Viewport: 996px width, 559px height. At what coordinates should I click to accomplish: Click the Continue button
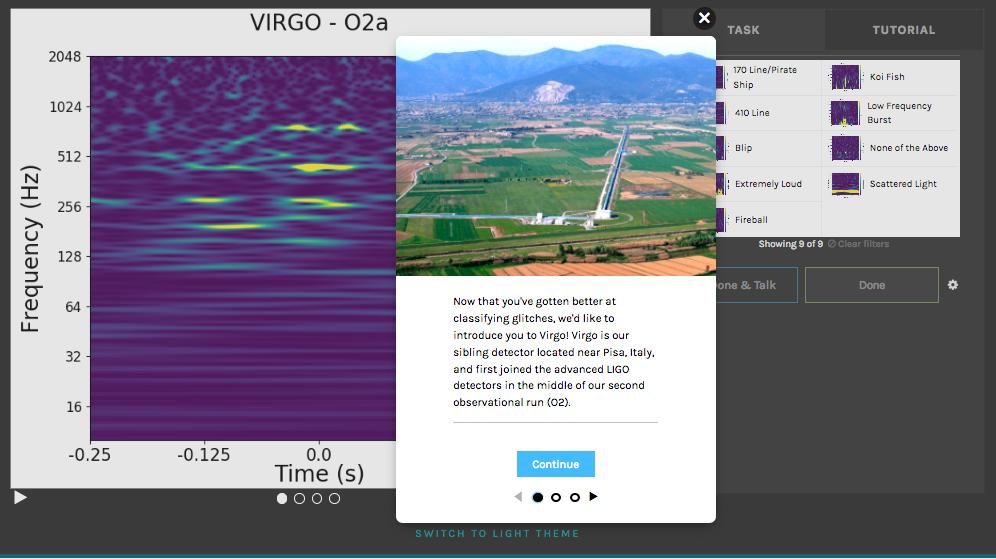(556, 464)
